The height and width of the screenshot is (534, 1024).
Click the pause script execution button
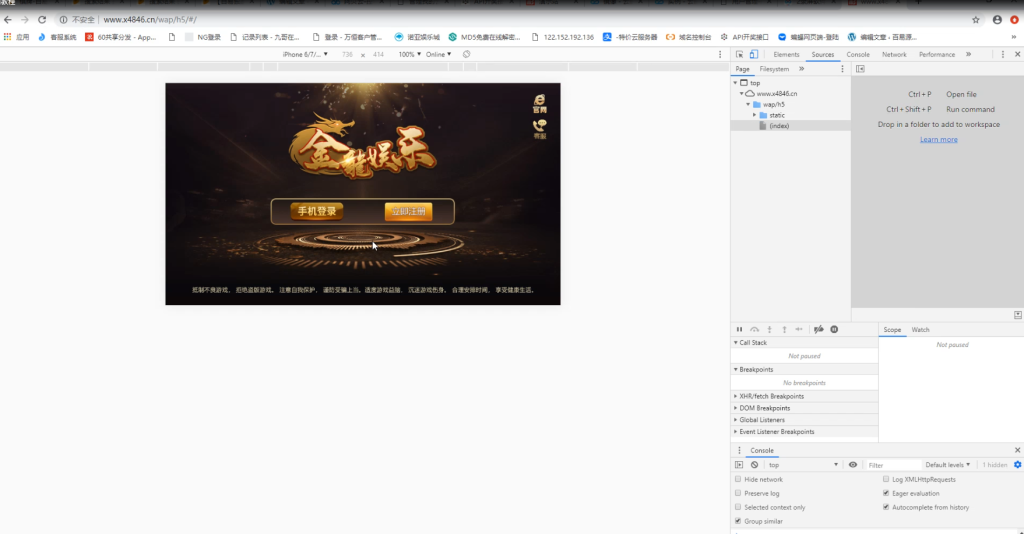coord(739,330)
